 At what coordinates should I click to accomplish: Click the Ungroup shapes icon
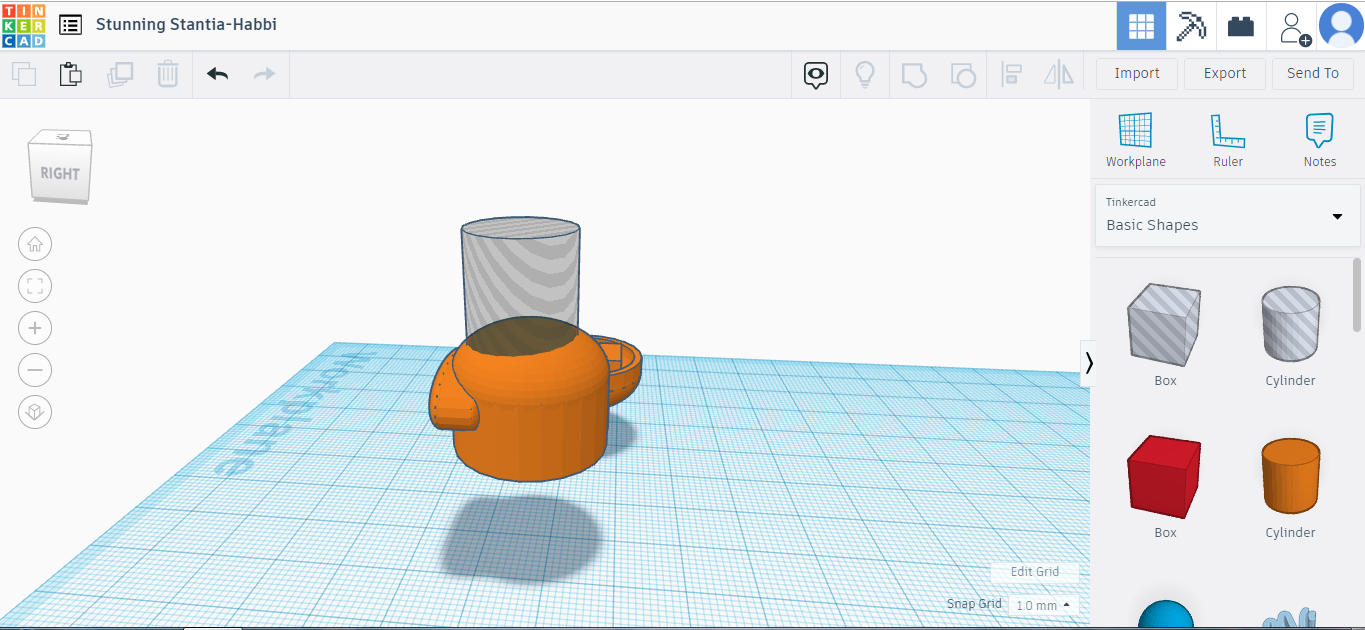963,74
